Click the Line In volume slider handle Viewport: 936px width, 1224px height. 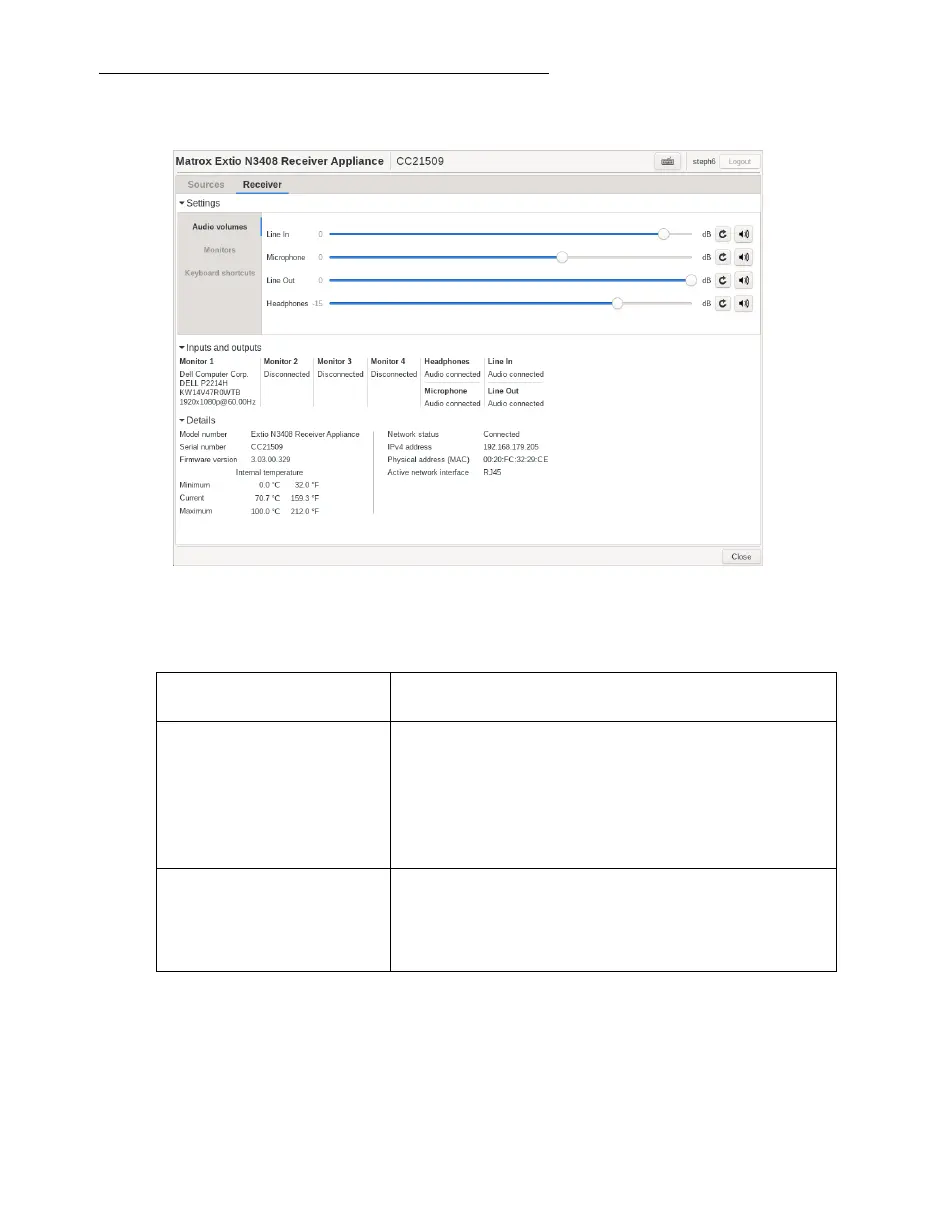tap(664, 234)
